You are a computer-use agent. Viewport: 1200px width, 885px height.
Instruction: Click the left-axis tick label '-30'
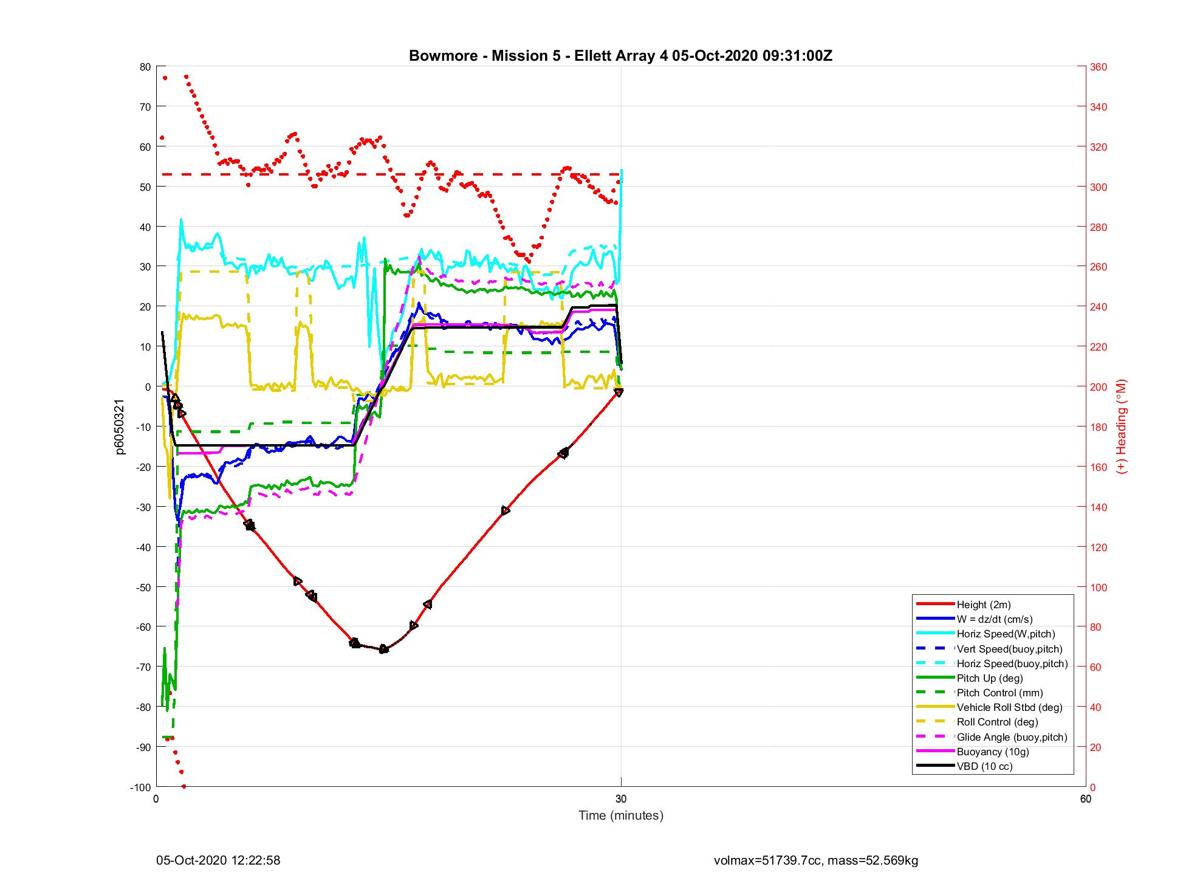144,507
